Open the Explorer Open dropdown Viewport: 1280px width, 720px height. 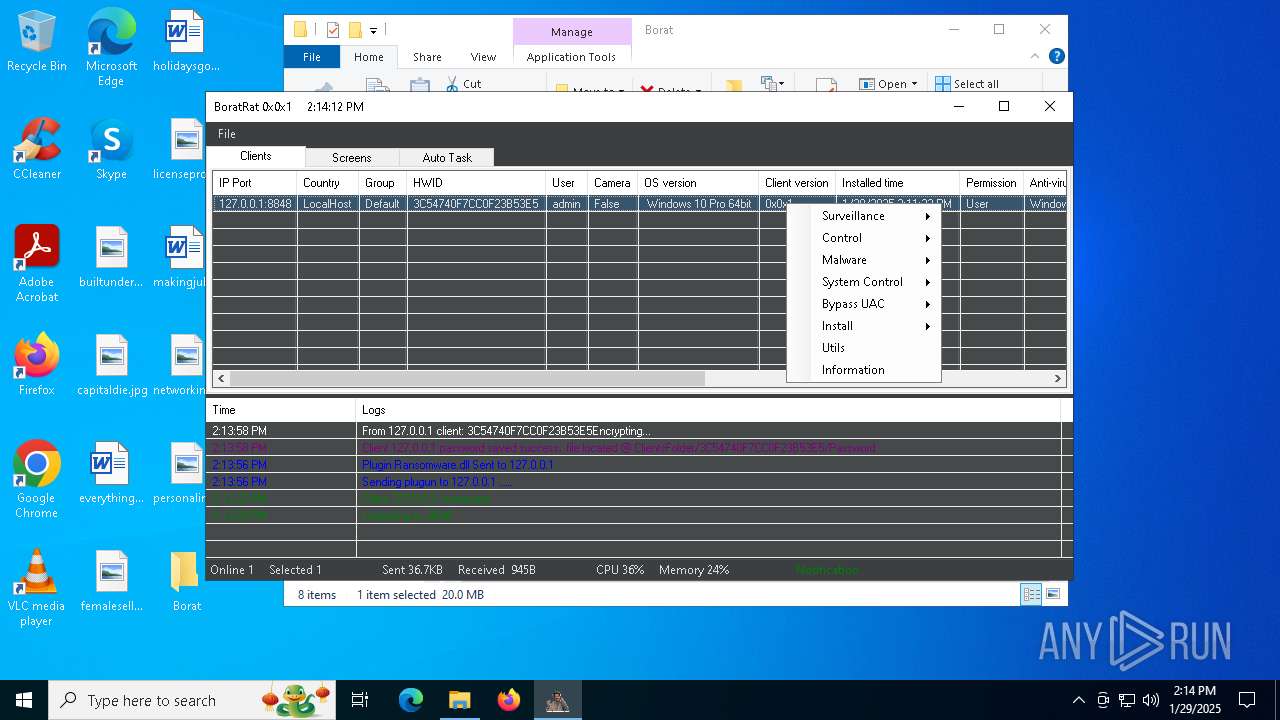click(x=888, y=84)
